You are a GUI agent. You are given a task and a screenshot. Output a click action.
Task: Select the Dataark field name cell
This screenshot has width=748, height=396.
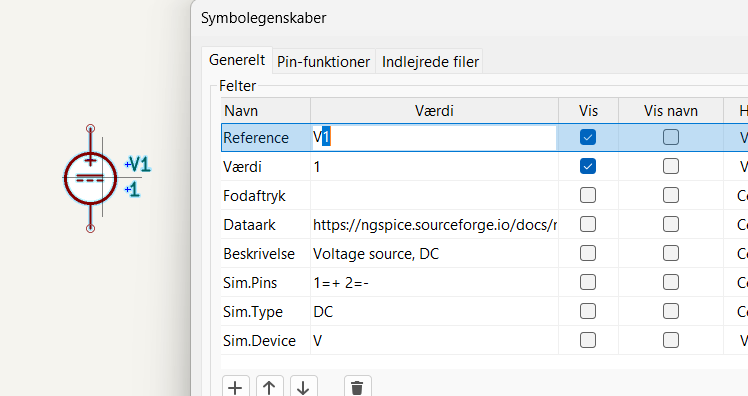[266, 224]
